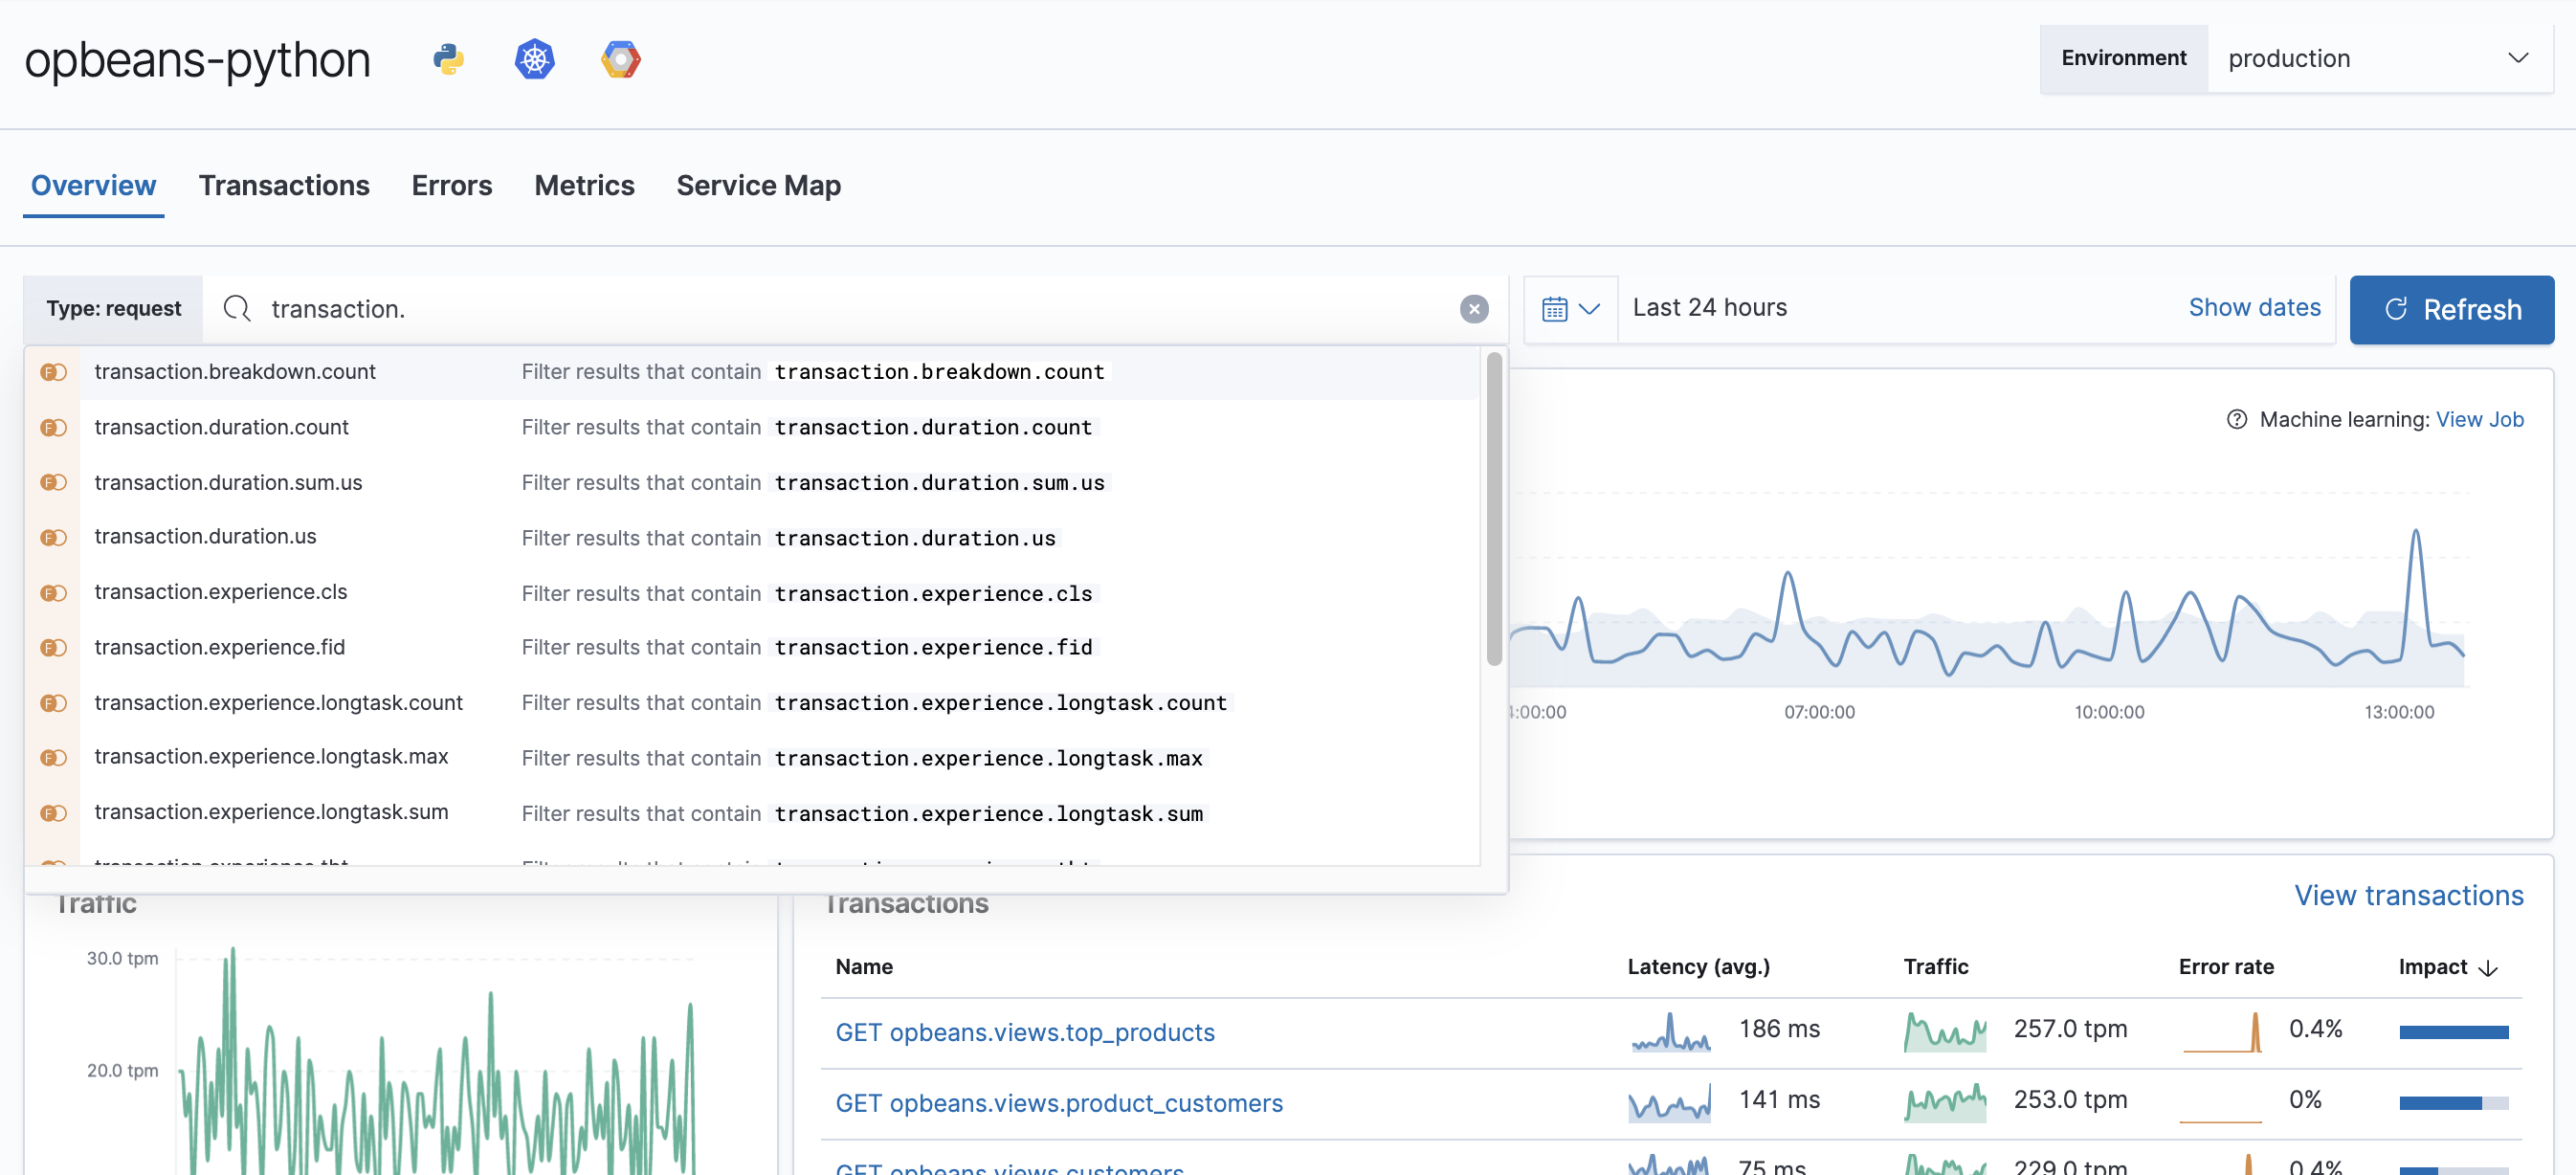Clear the search query using the x icon
Image resolution: width=2576 pixels, height=1175 pixels.
point(1474,308)
